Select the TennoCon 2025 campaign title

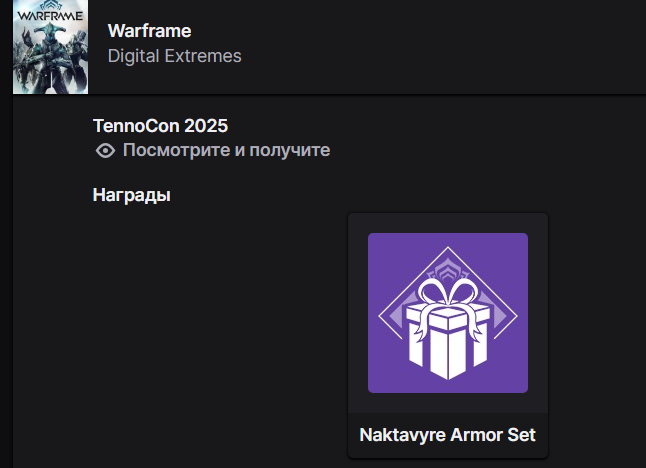tap(160, 126)
